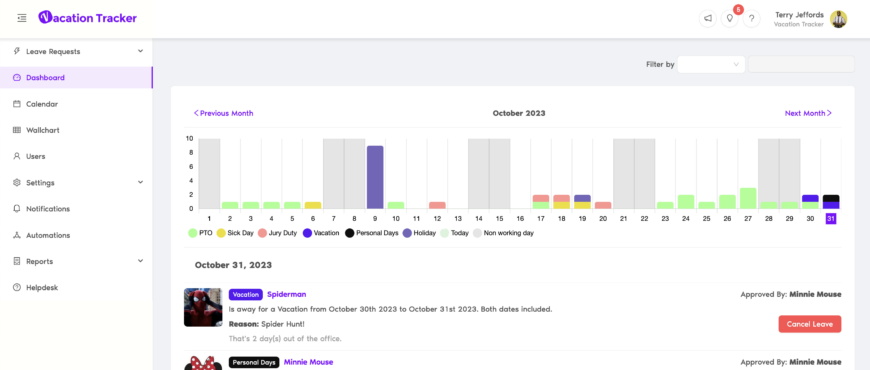Image resolution: width=870 pixels, height=370 pixels.
Task: Click the October 31, 2023 heading
Action: tap(233, 265)
